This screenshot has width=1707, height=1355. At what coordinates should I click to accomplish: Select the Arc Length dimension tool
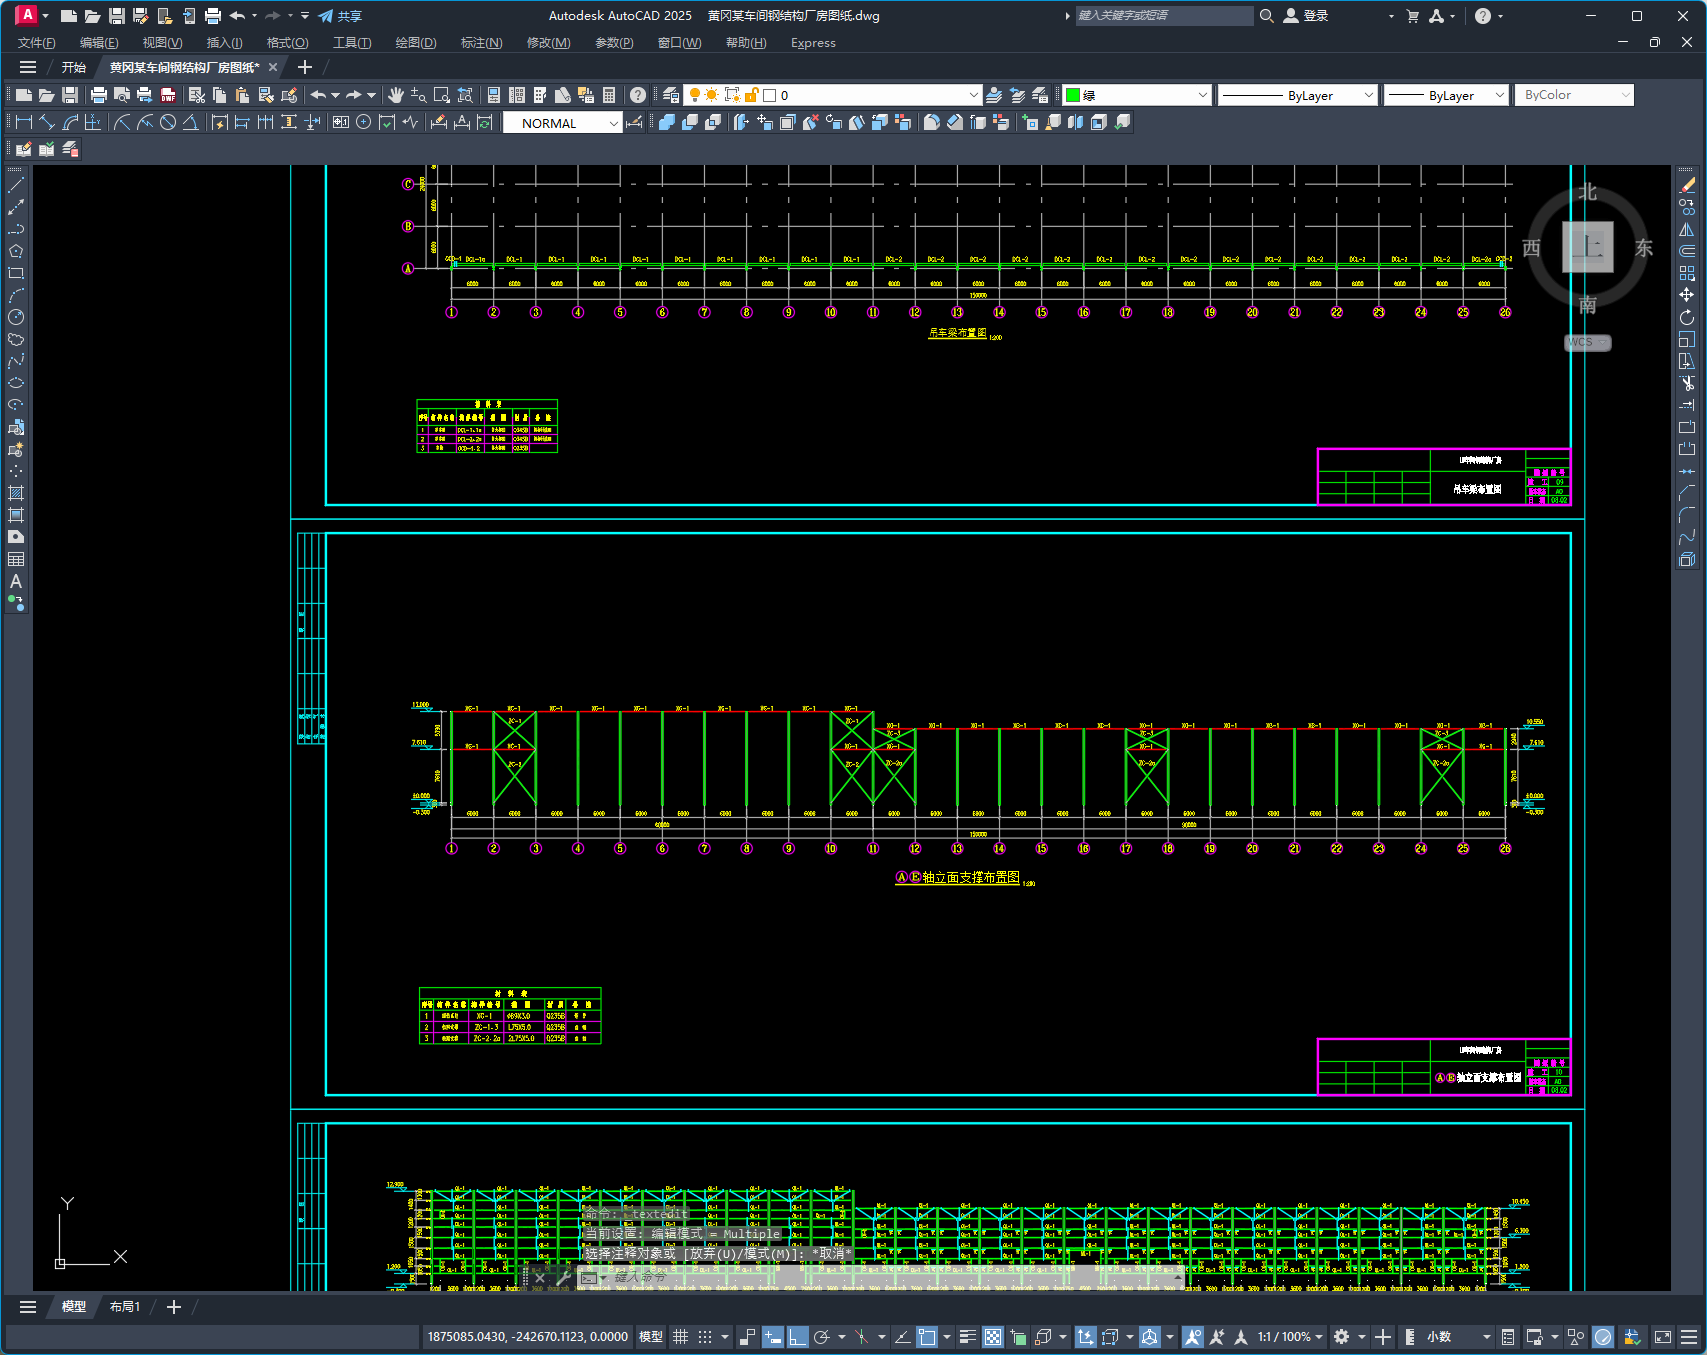coord(70,122)
